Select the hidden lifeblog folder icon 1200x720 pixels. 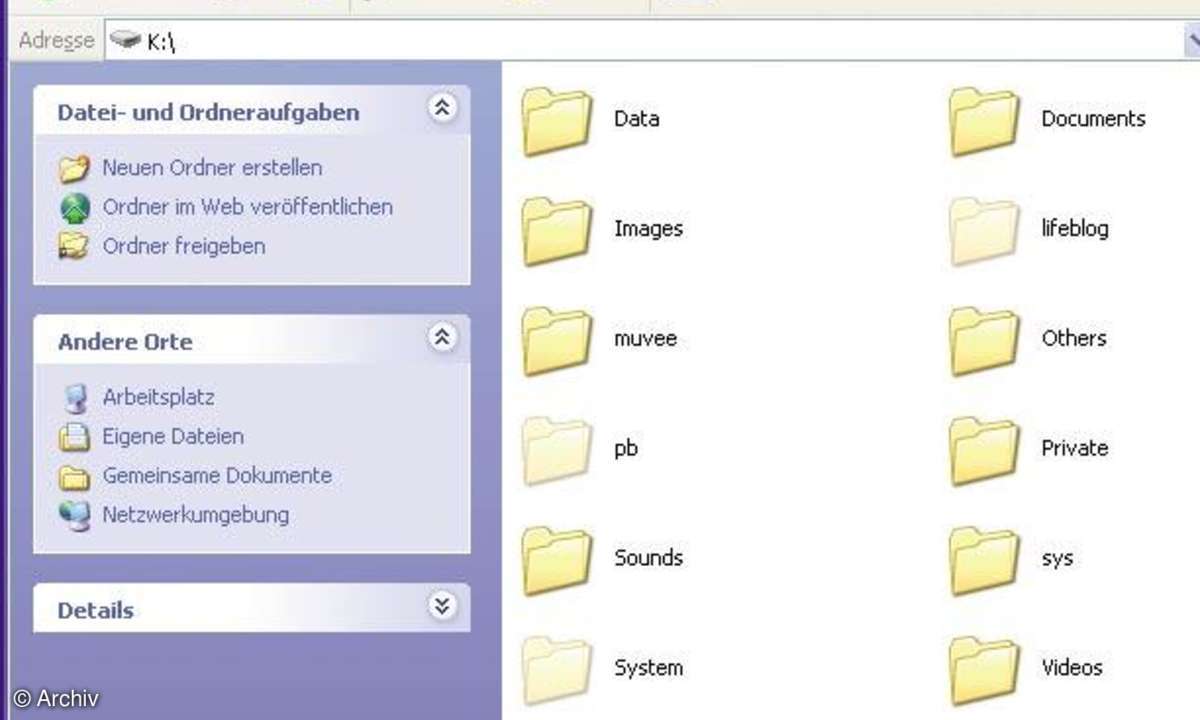click(985, 231)
